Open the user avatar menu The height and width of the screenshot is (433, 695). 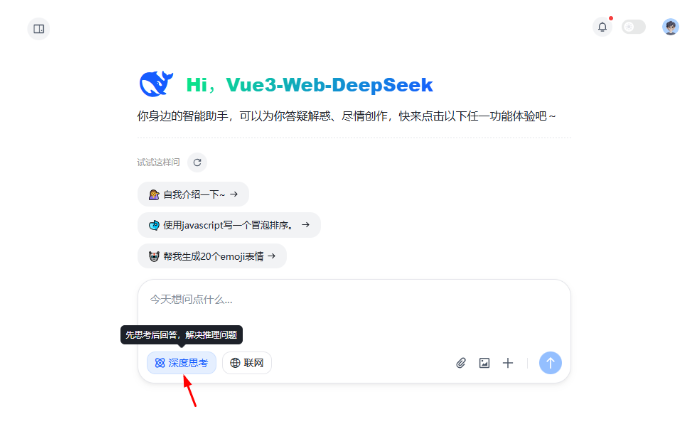tap(670, 27)
